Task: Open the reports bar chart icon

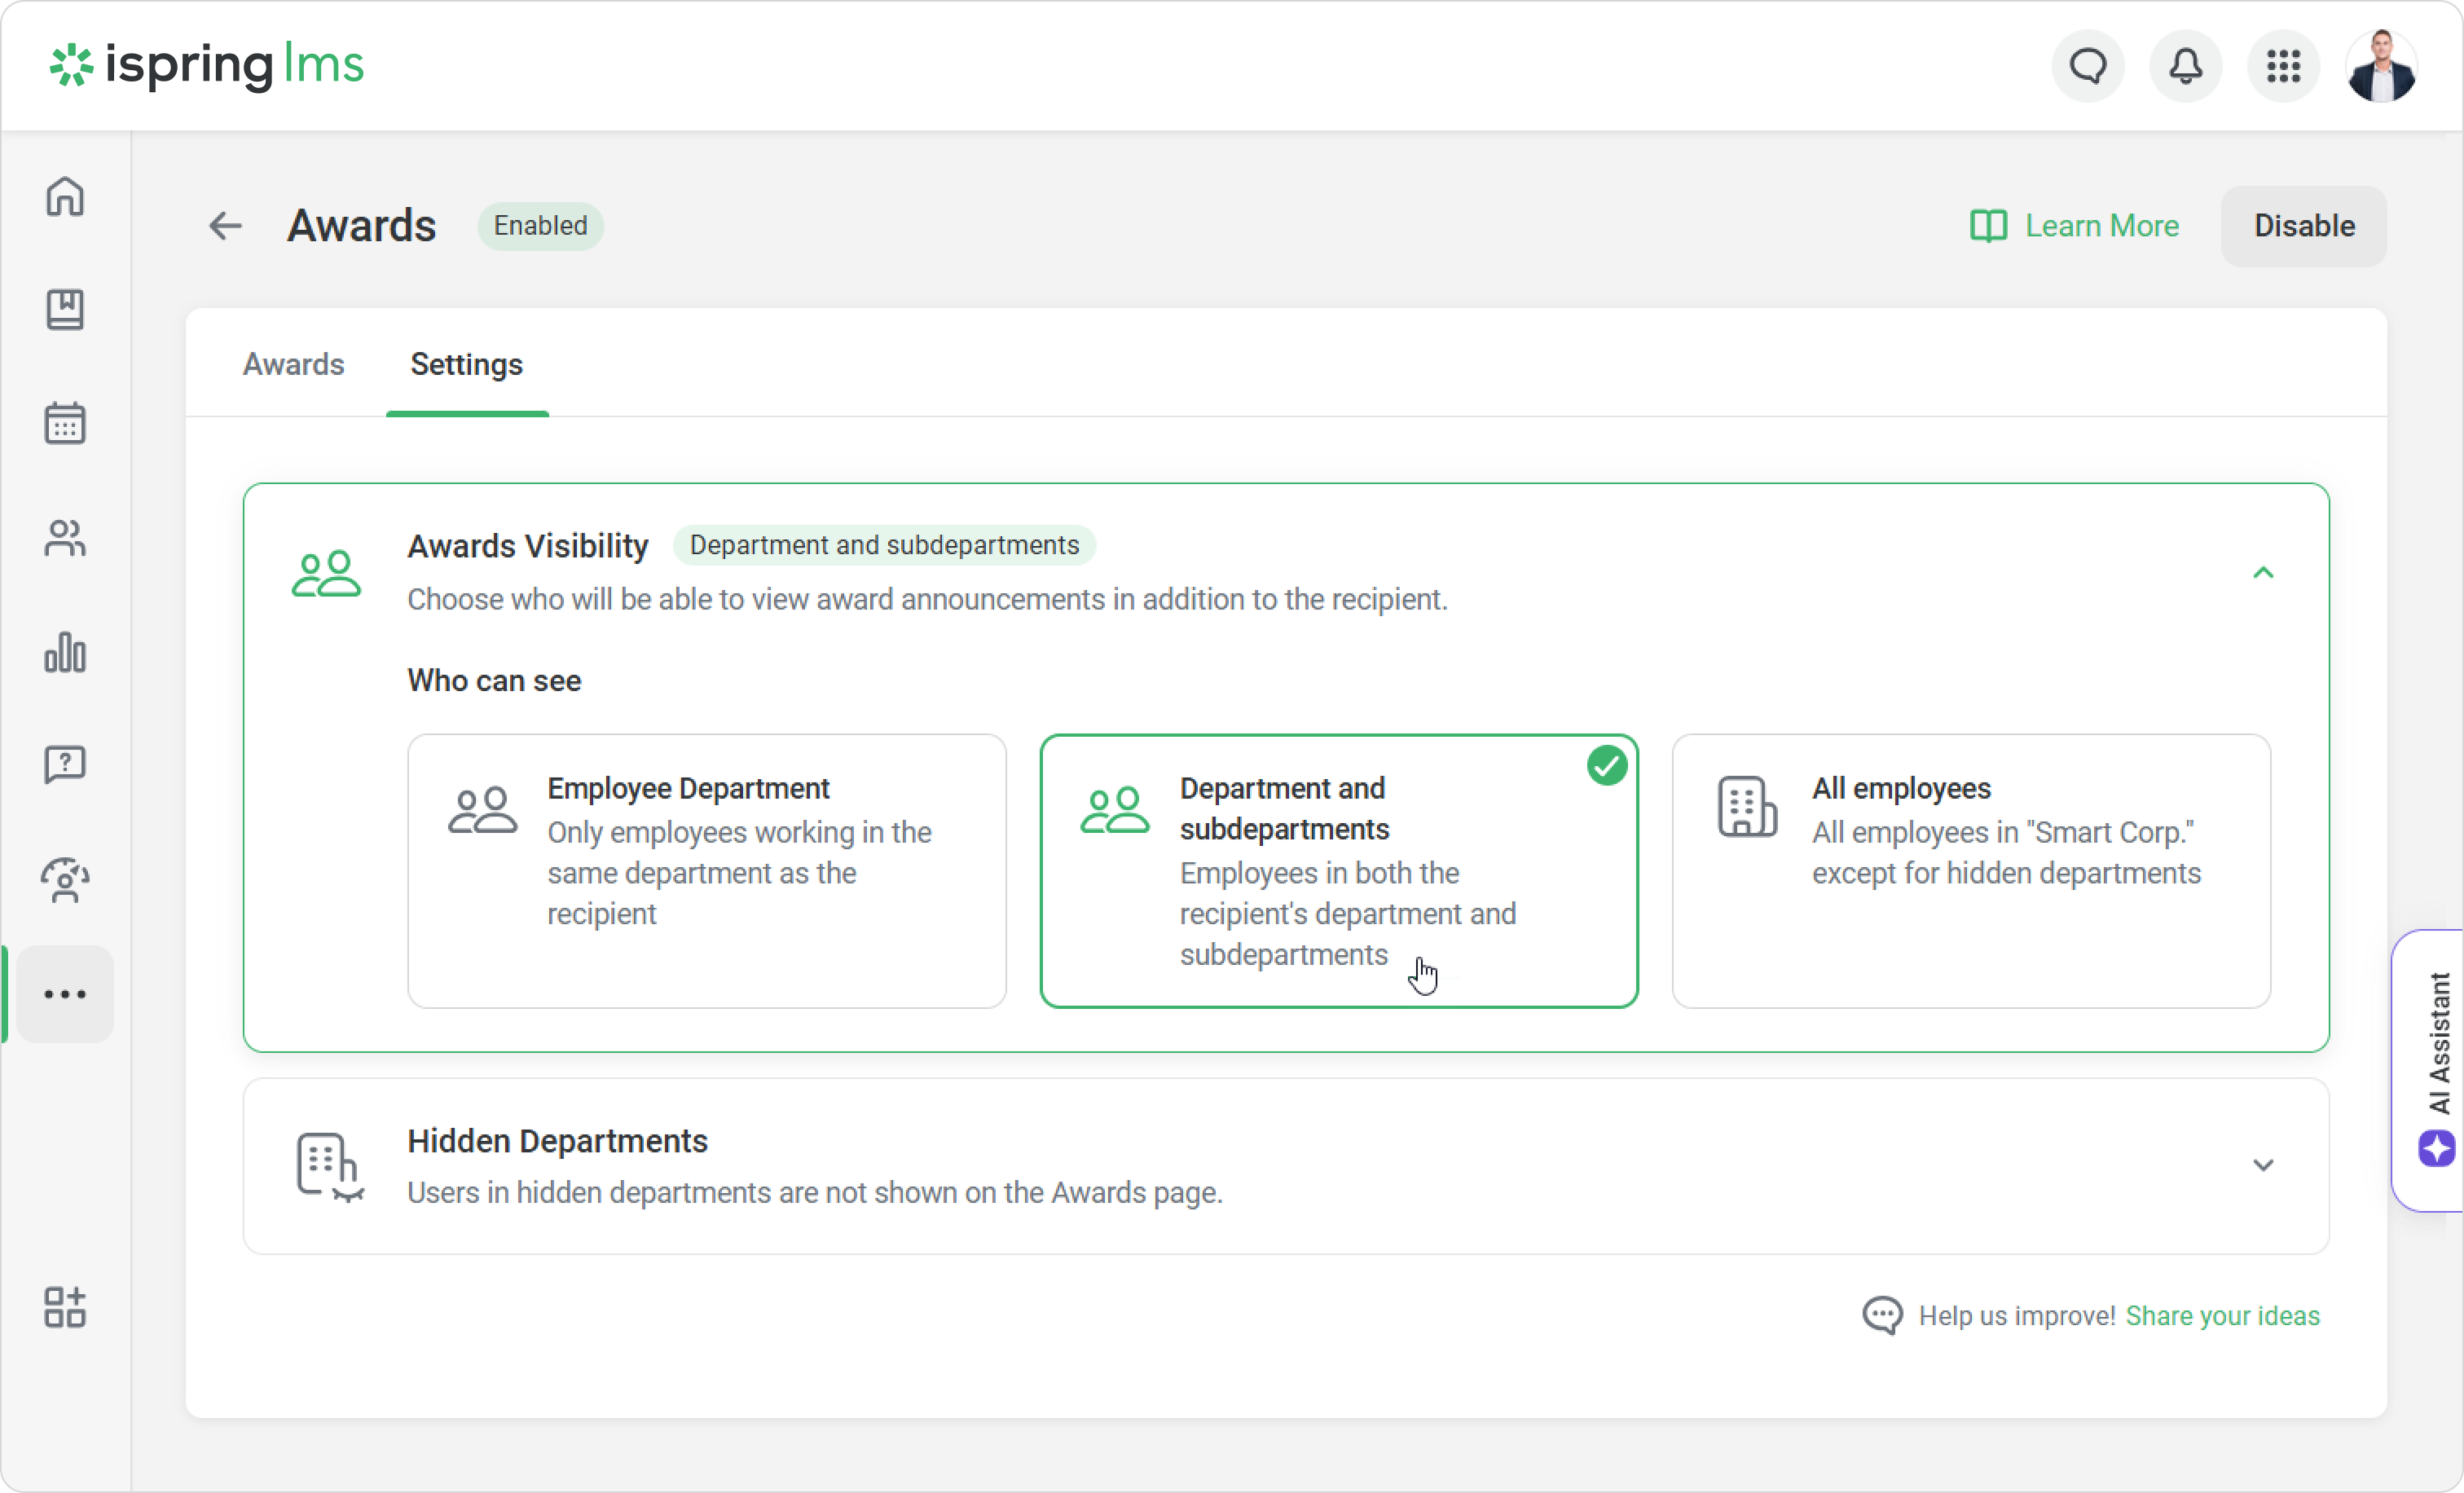Action: click(65, 653)
